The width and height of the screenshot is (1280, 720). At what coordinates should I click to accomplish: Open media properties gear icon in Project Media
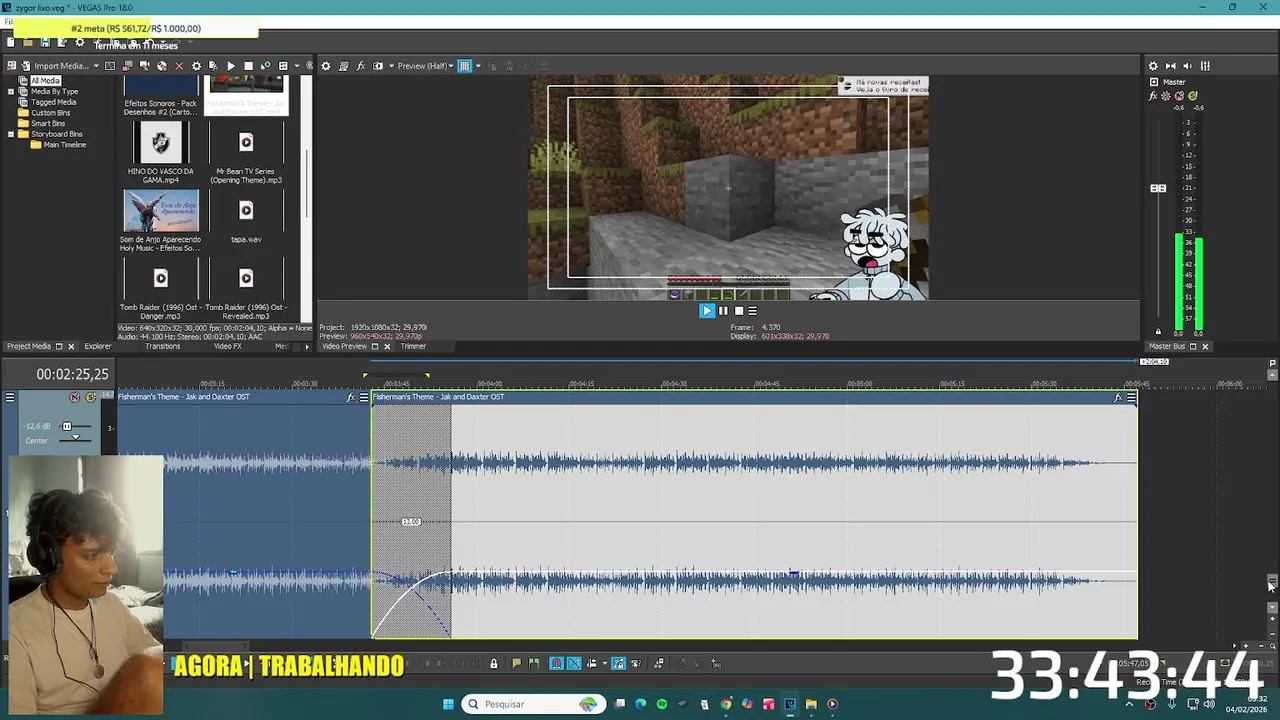196,66
